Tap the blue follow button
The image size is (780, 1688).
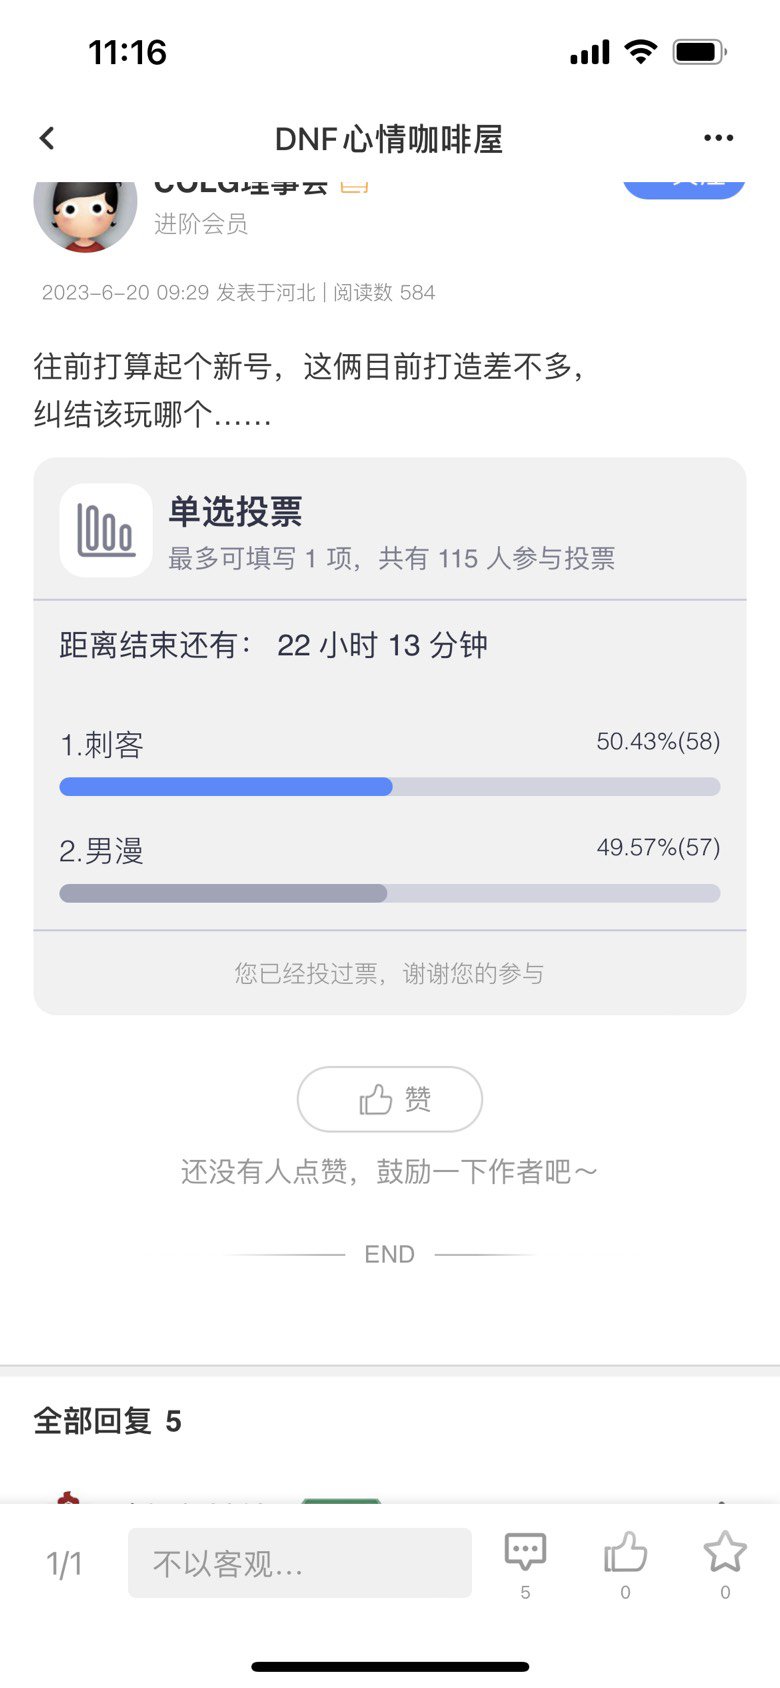pos(684,189)
